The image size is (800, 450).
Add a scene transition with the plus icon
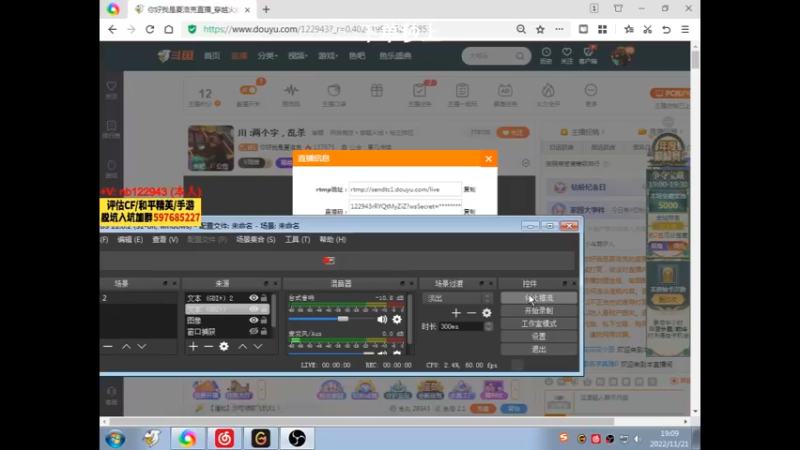456,313
